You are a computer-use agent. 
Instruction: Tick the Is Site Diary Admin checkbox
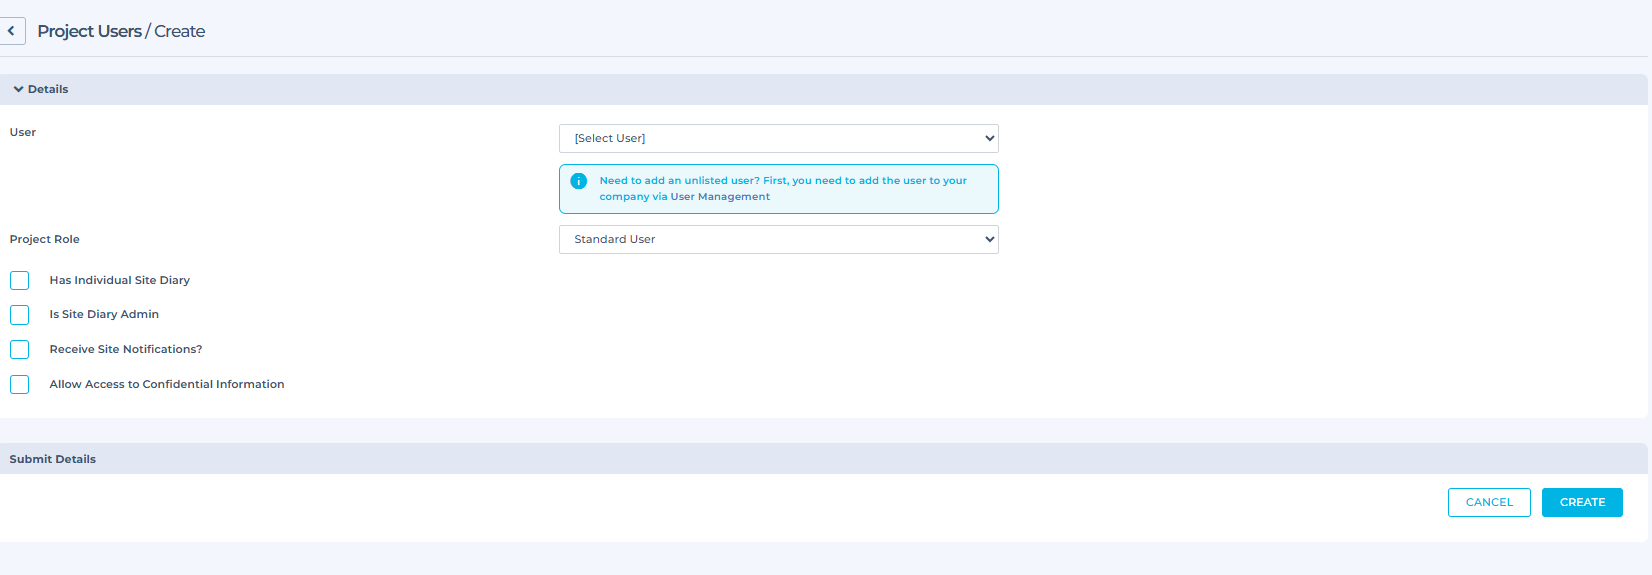click(20, 315)
